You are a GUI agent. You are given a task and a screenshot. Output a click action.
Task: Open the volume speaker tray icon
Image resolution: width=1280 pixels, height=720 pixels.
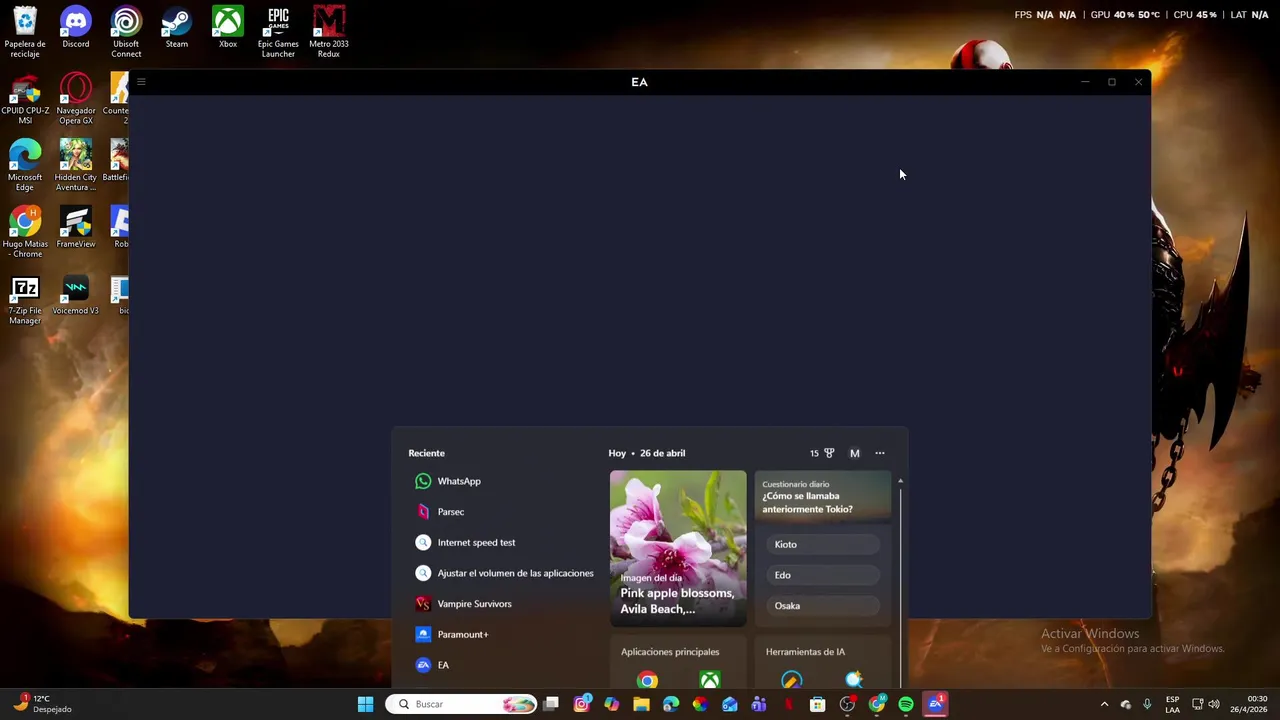[x=1214, y=704]
